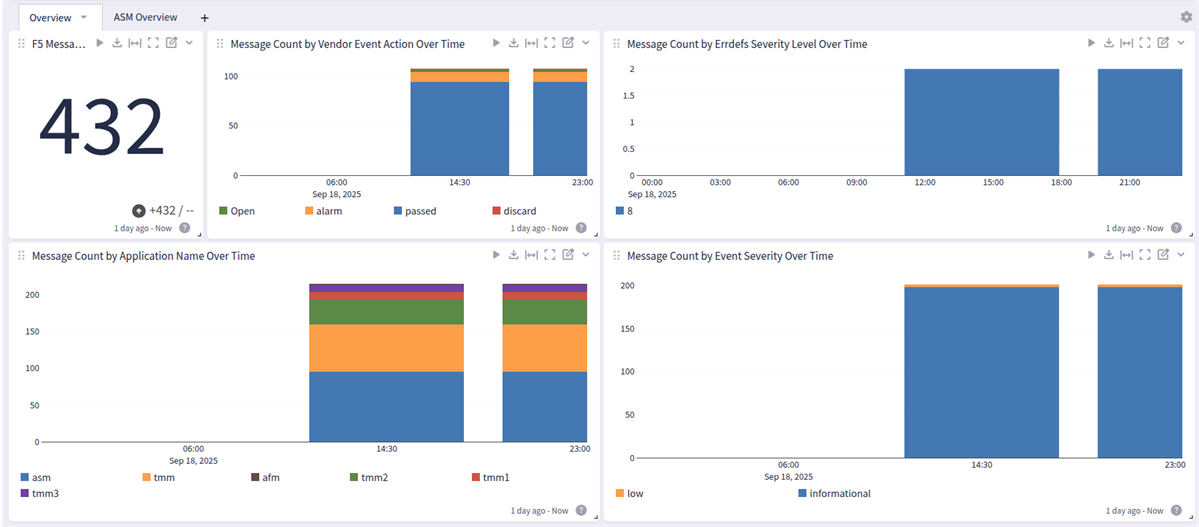Expand the Vendor Event Action panel options chevron
1199x527 pixels.
coord(585,43)
